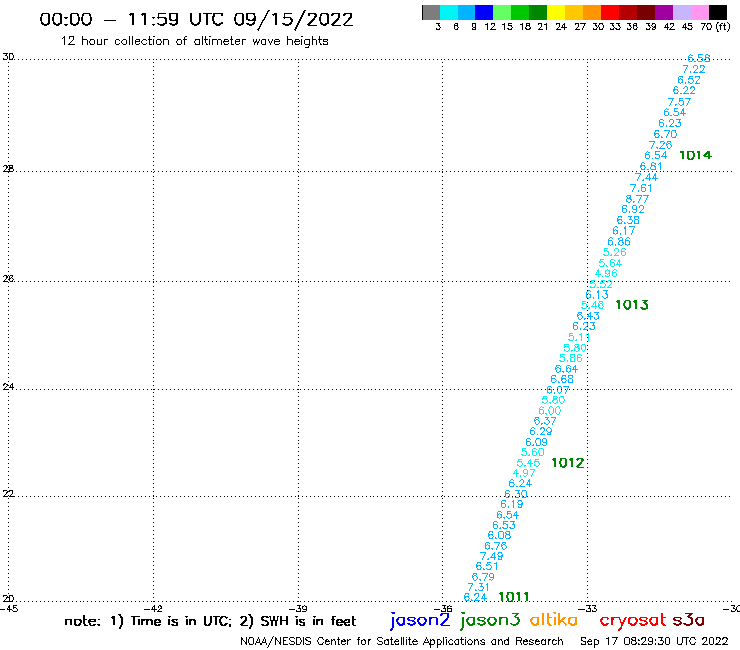740x650 pixels.
Task: Click the 6.70 wave height value
Action: click(665, 134)
